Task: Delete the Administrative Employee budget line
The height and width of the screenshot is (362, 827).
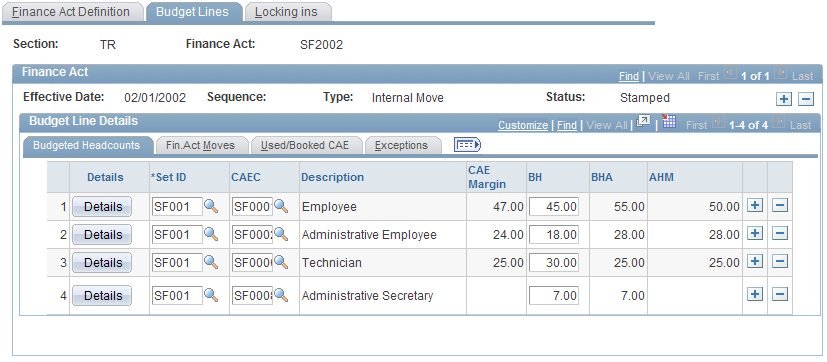Action: pos(780,233)
